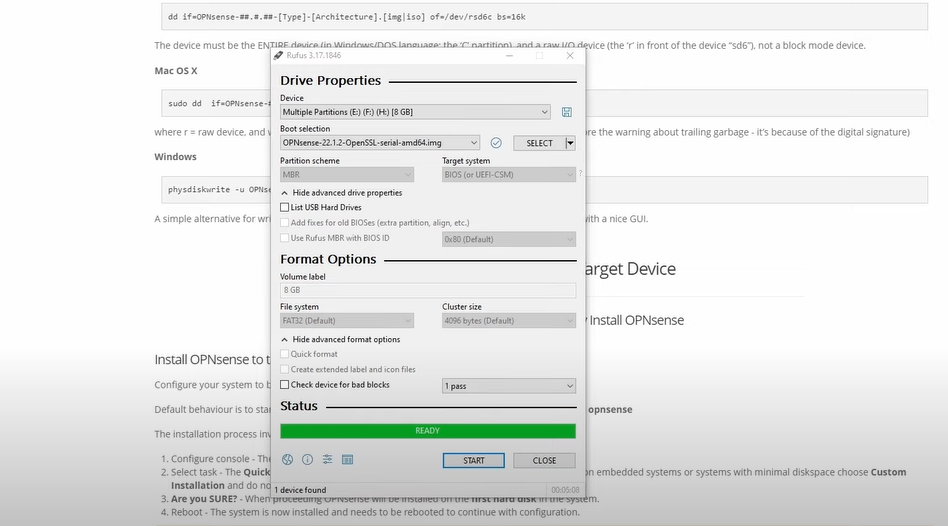948x526 pixels.
Task: Click the 00:05:08 elapsed timer
Action: tap(565, 490)
